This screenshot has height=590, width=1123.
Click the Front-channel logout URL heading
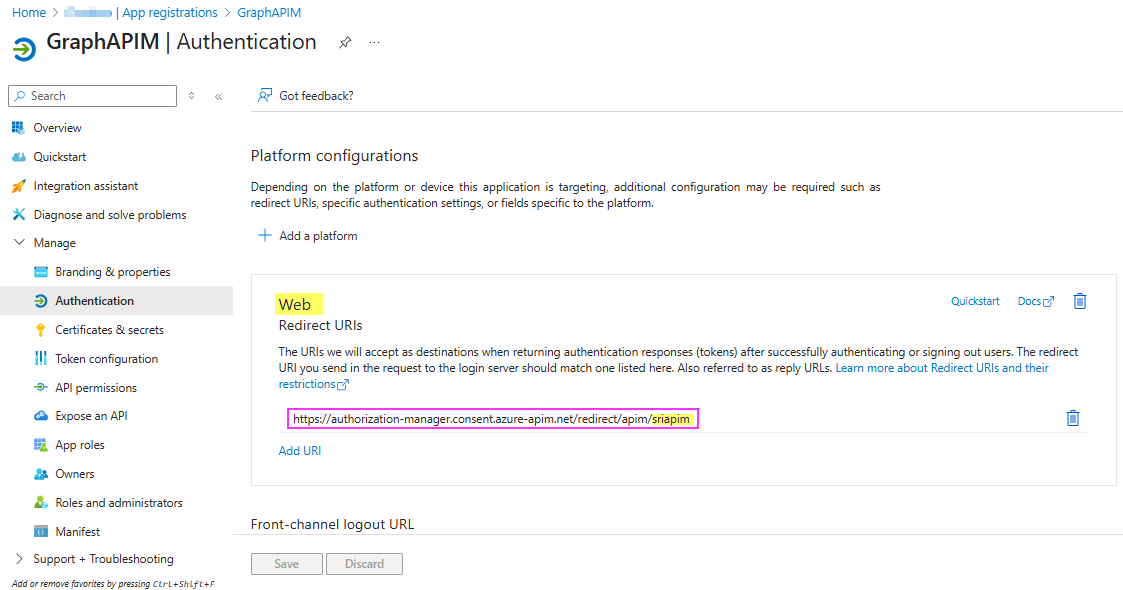click(332, 524)
